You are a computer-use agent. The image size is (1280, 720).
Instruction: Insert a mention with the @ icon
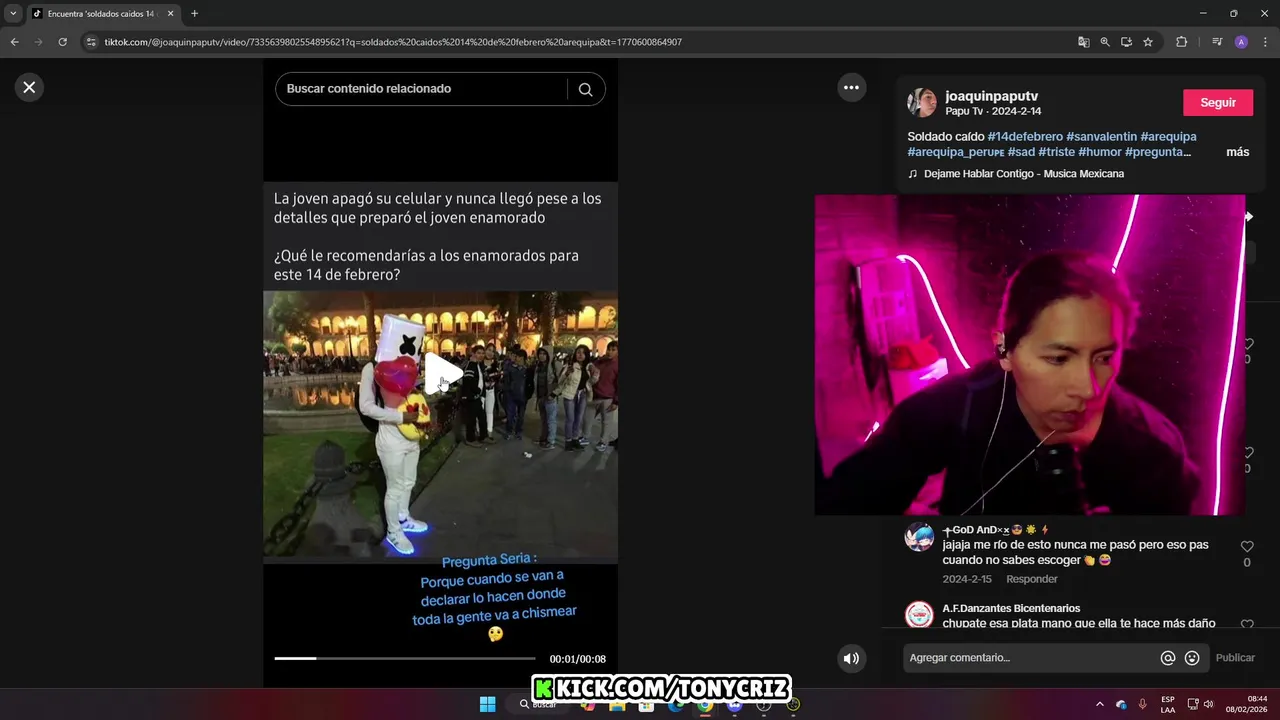coord(1167,658)
